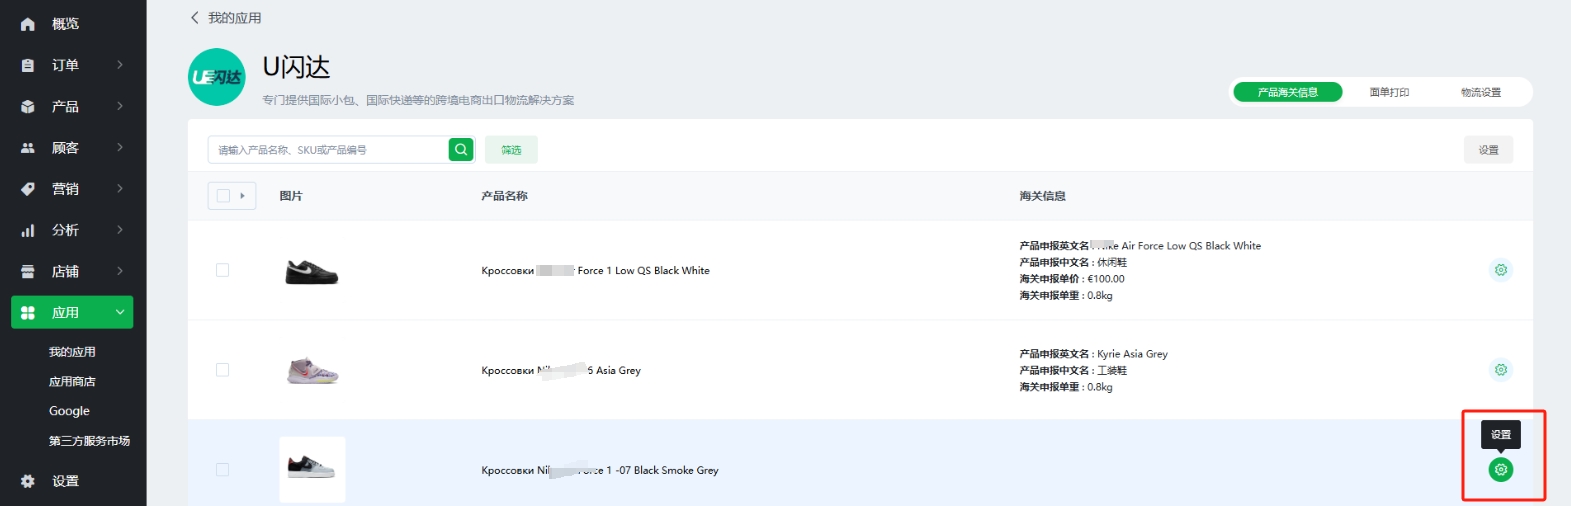Viewport: 1571px width, 506px height.
Task: Open Google in the sidebar submenu
Action: pos(69,411)
